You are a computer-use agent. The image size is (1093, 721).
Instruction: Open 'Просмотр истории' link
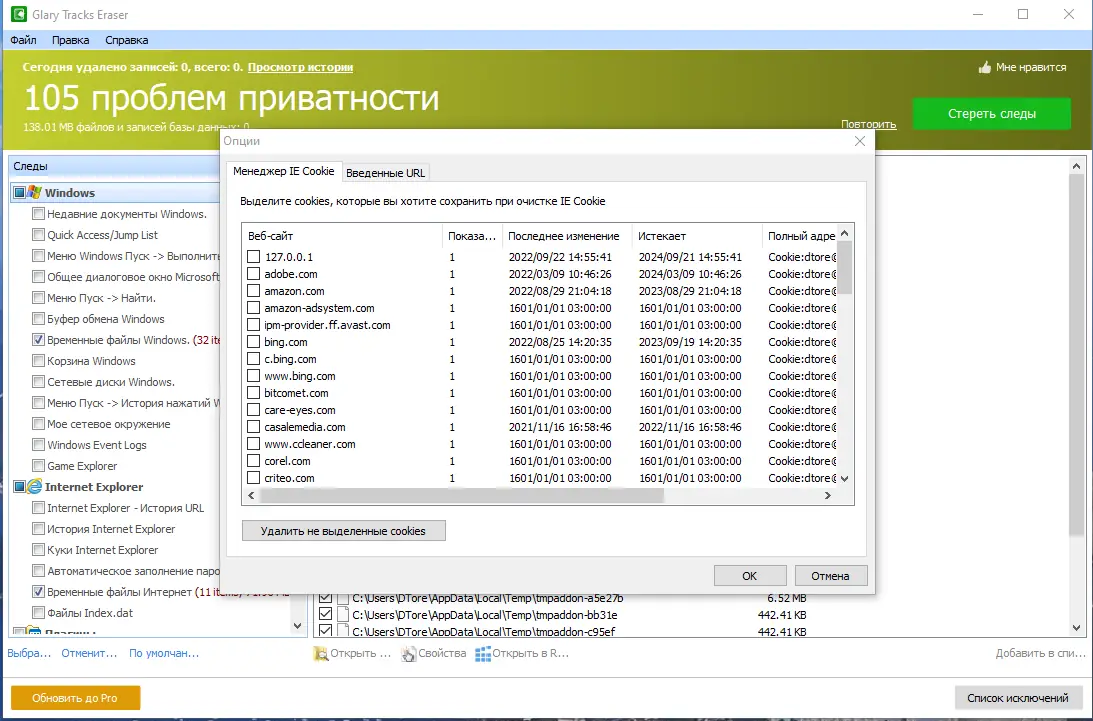point(298,67)
